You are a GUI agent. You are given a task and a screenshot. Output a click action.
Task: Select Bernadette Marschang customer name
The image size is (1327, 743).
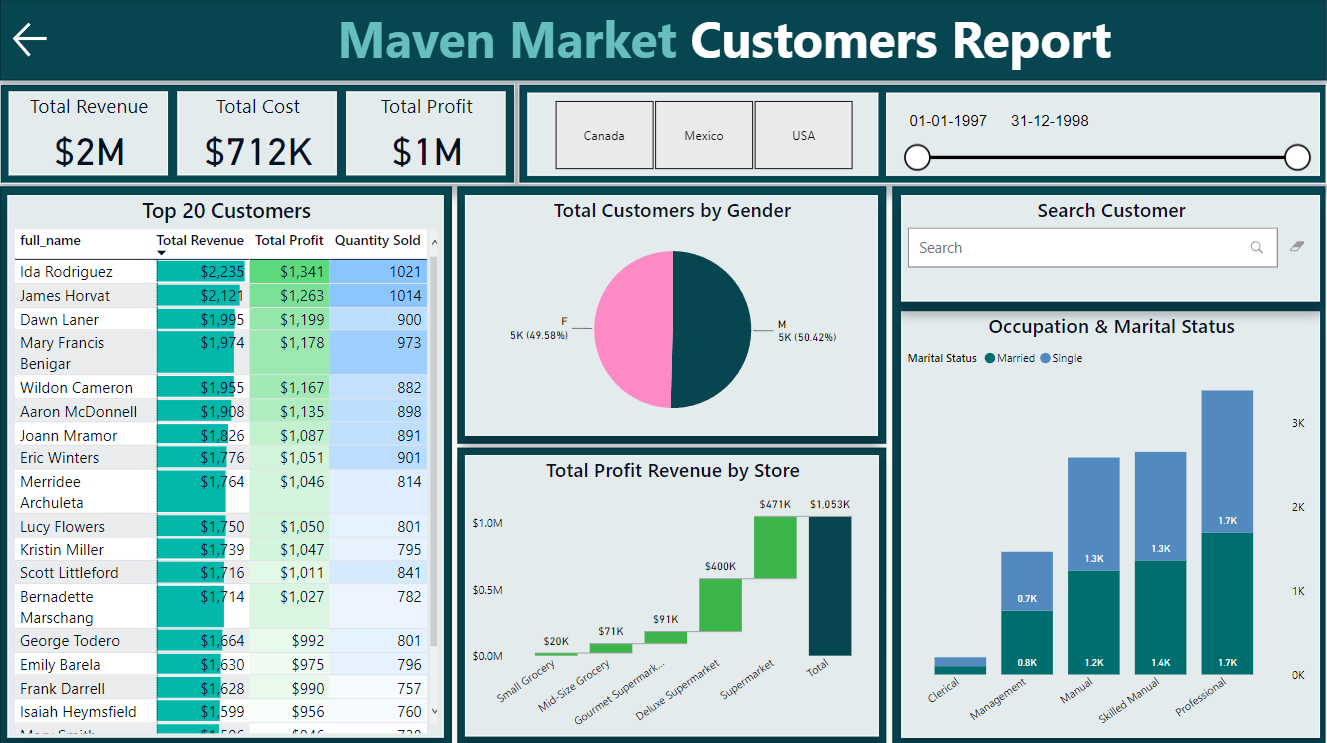(x=57, y=607)
